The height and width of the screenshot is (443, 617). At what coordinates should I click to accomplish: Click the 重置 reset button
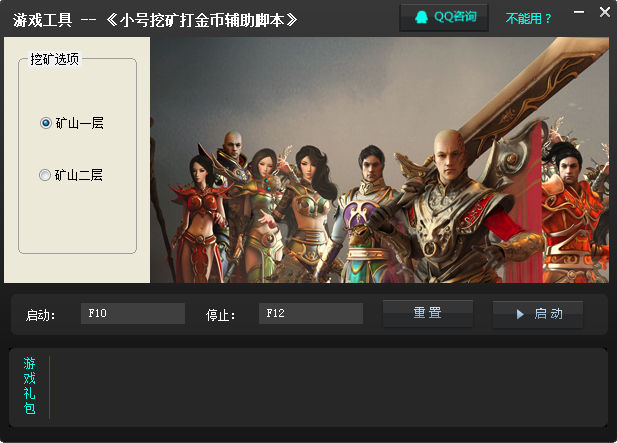[428, 313]
